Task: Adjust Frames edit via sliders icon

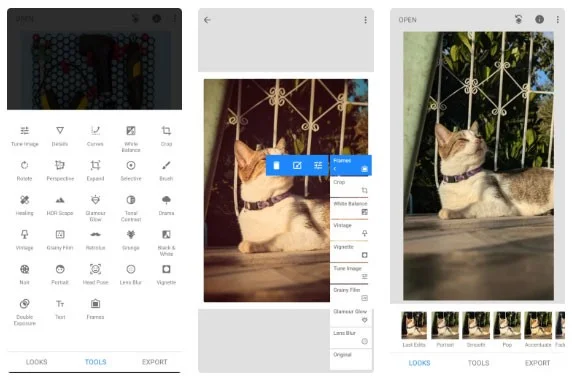Action: click(x=318, y=166)
